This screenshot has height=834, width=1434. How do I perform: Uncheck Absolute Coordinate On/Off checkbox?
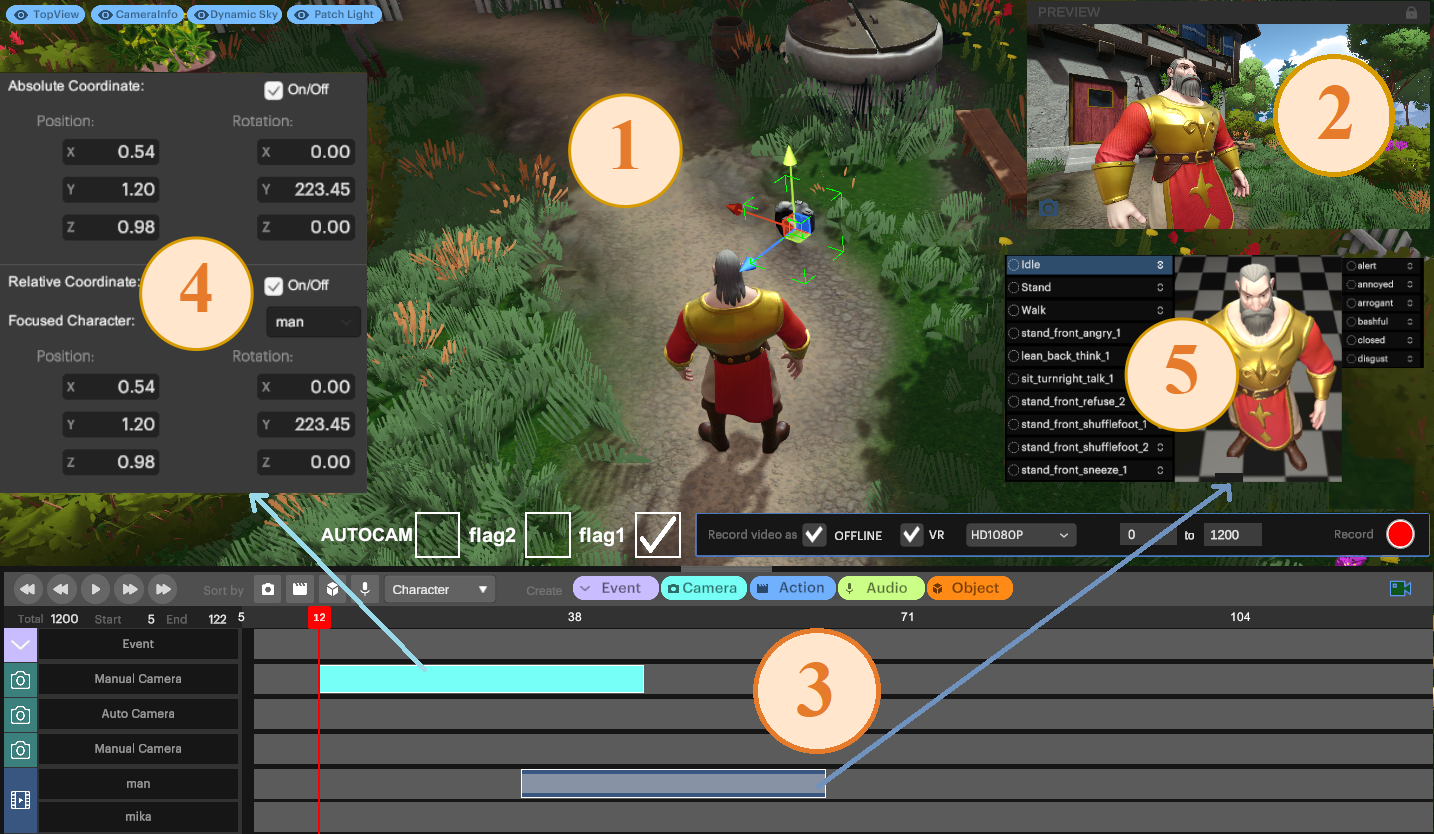[273, 90]
